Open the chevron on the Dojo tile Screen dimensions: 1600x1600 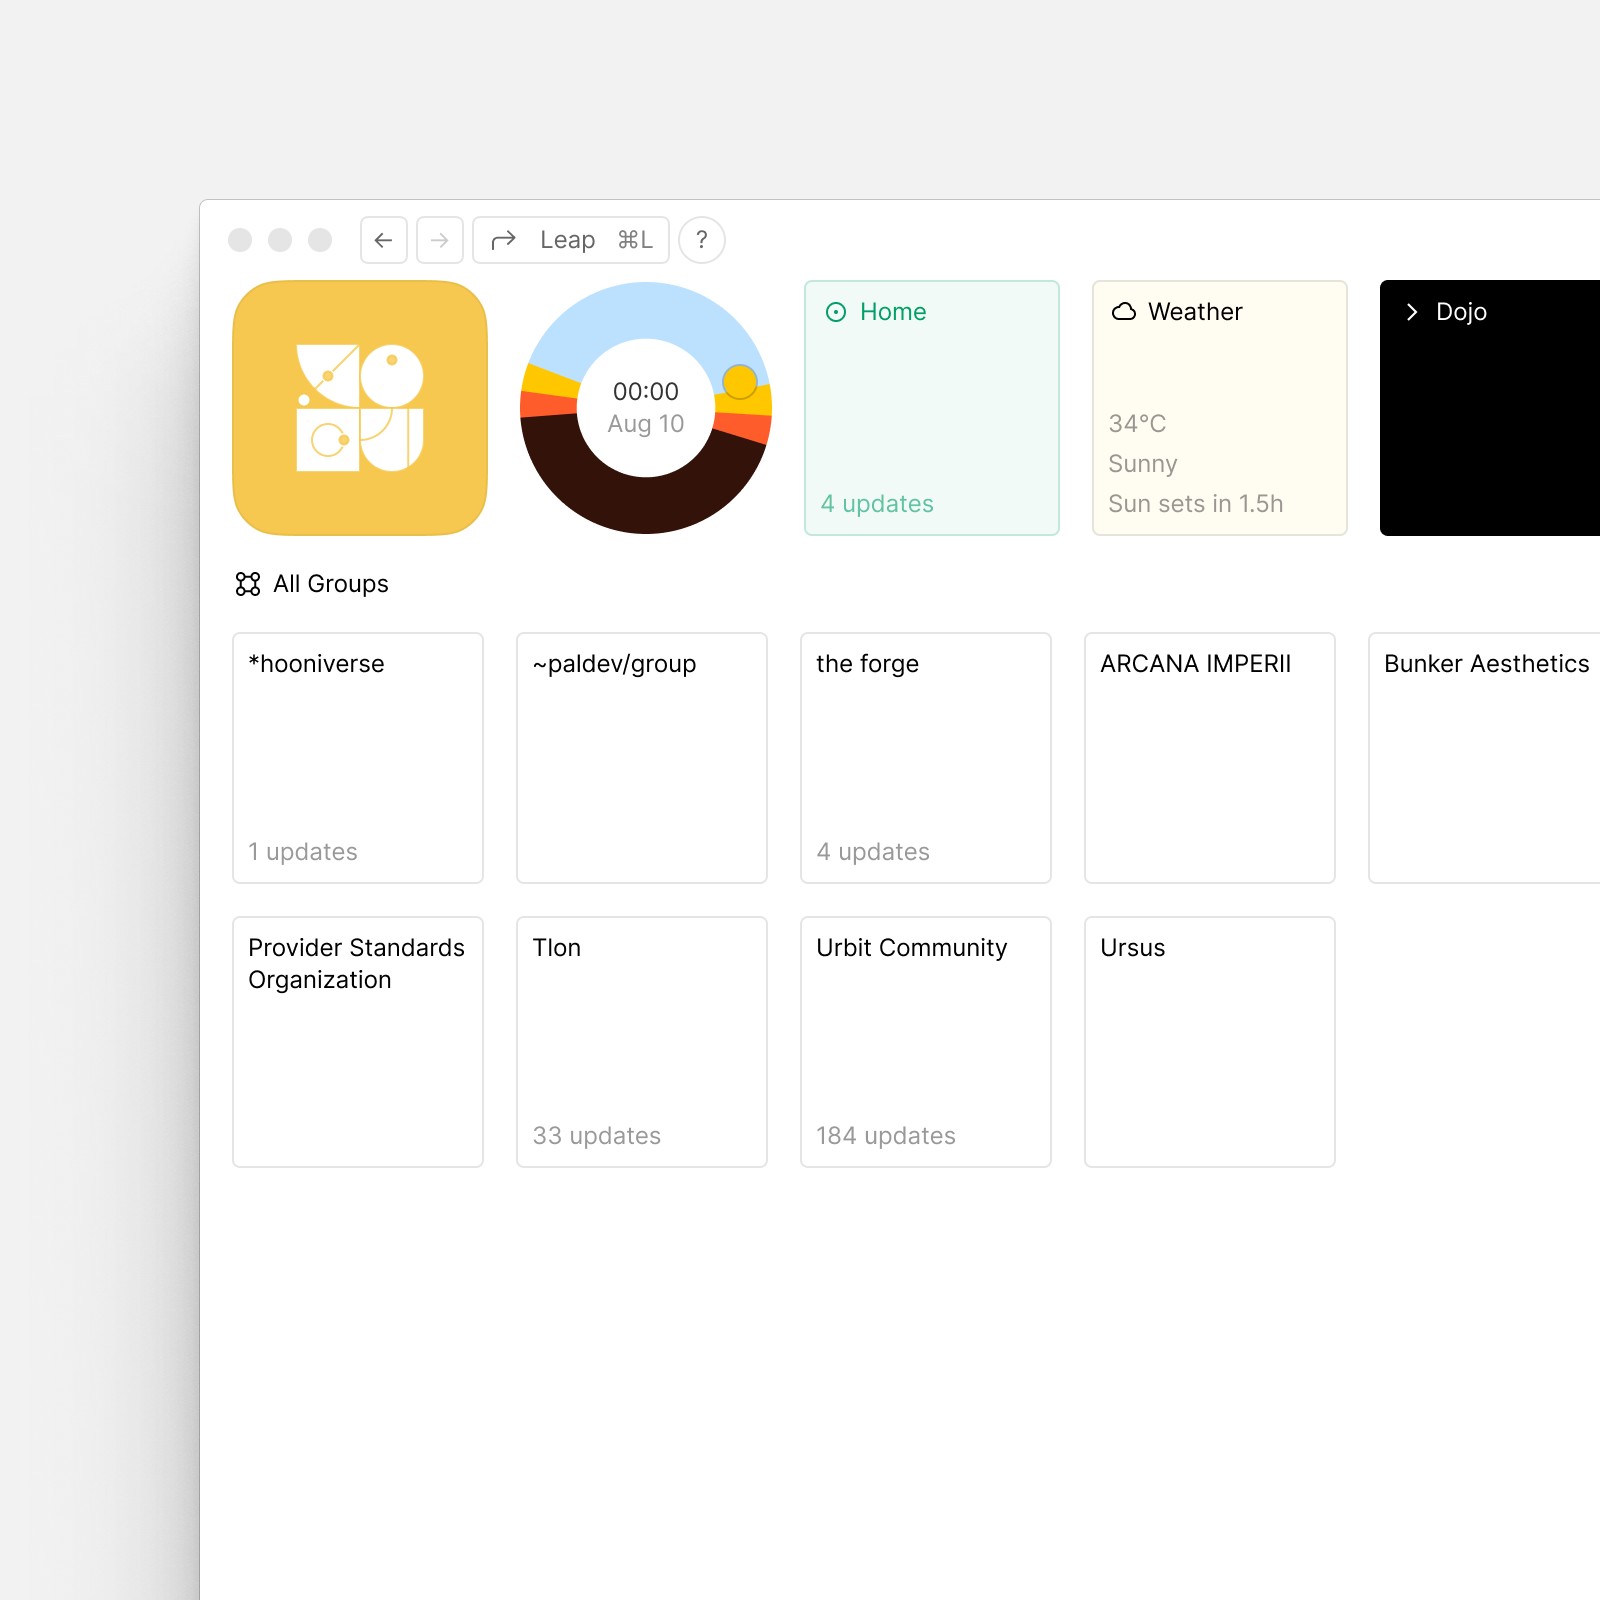point(1411,312)
